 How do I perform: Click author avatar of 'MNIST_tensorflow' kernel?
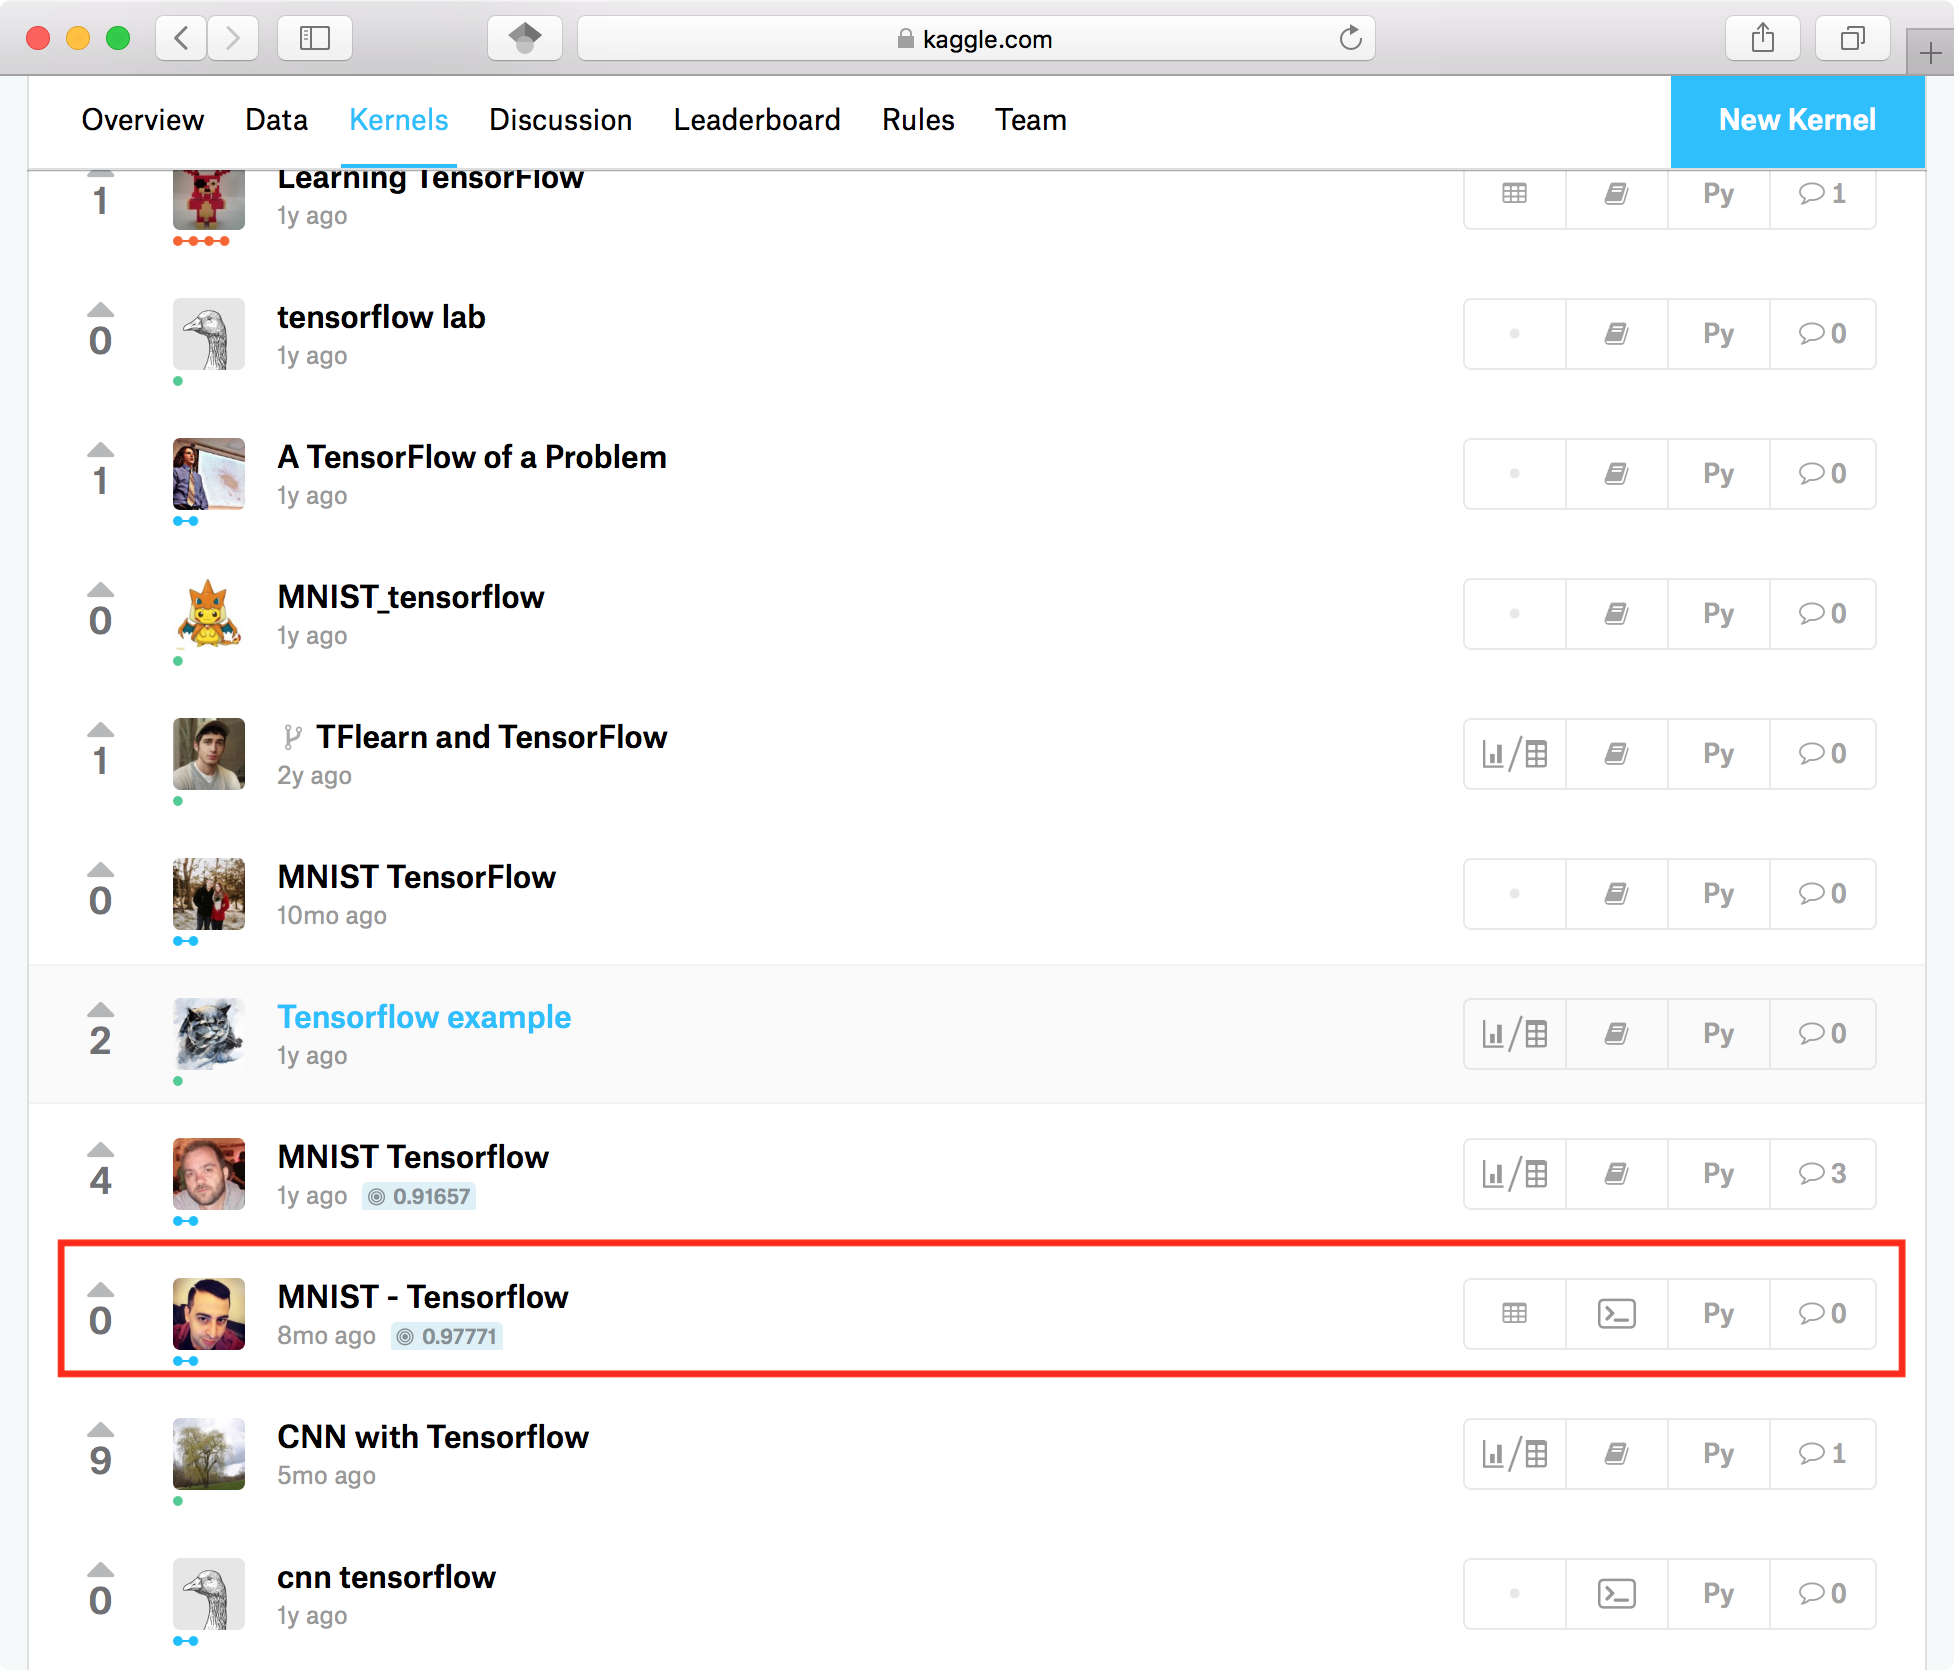[x=208, y=613]
